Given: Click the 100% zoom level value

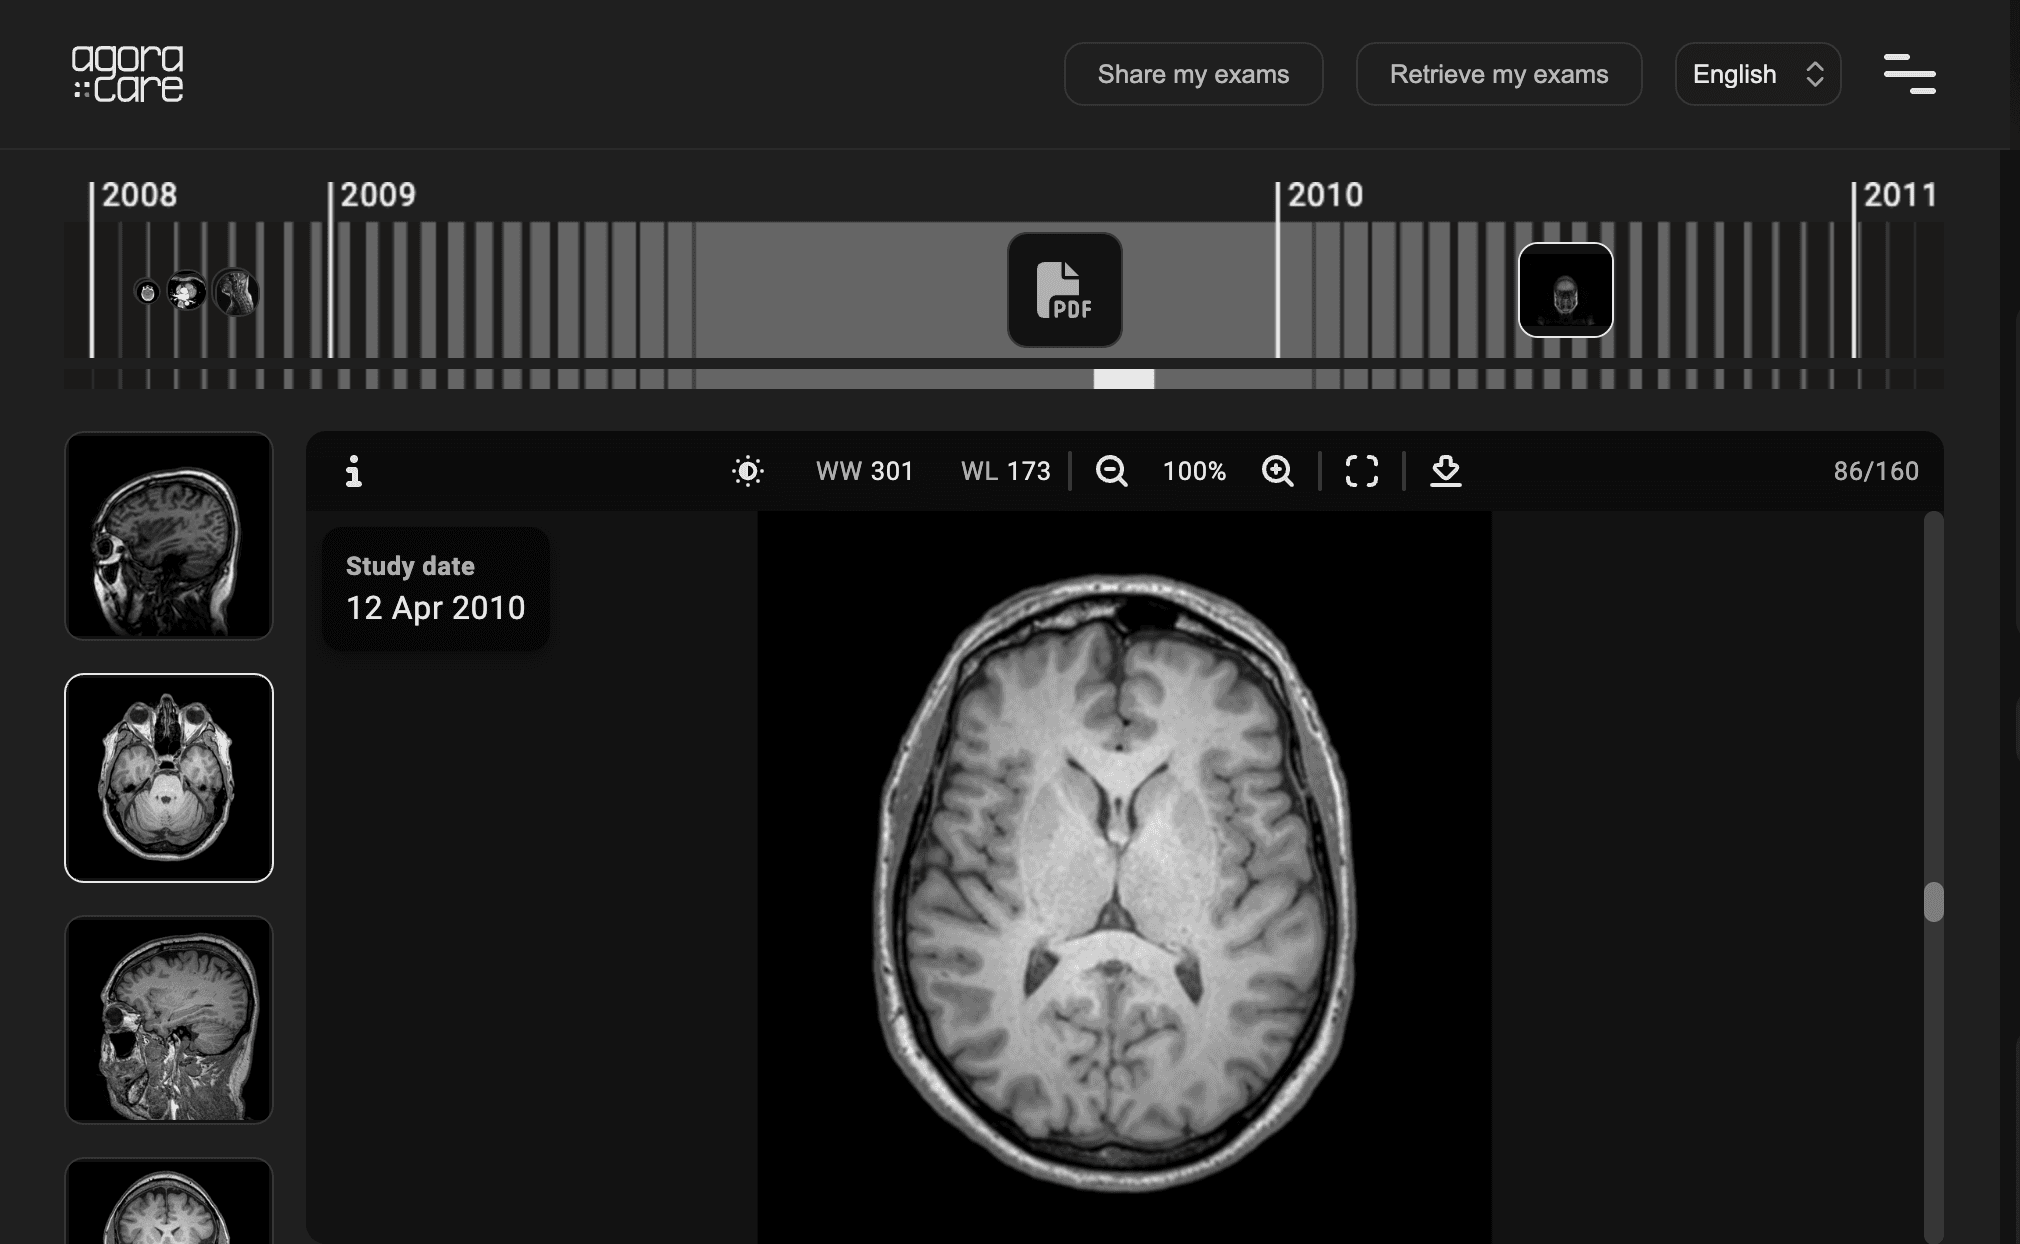Looking at the screenshot, I should point(1194,471).
